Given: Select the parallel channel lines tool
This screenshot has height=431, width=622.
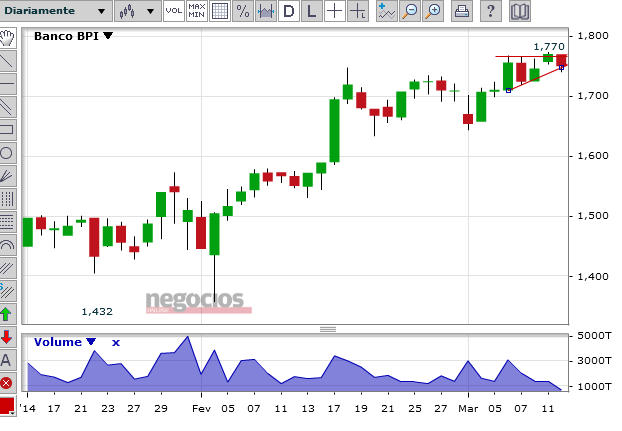Looking at the screenshot, I should (7, 107).
